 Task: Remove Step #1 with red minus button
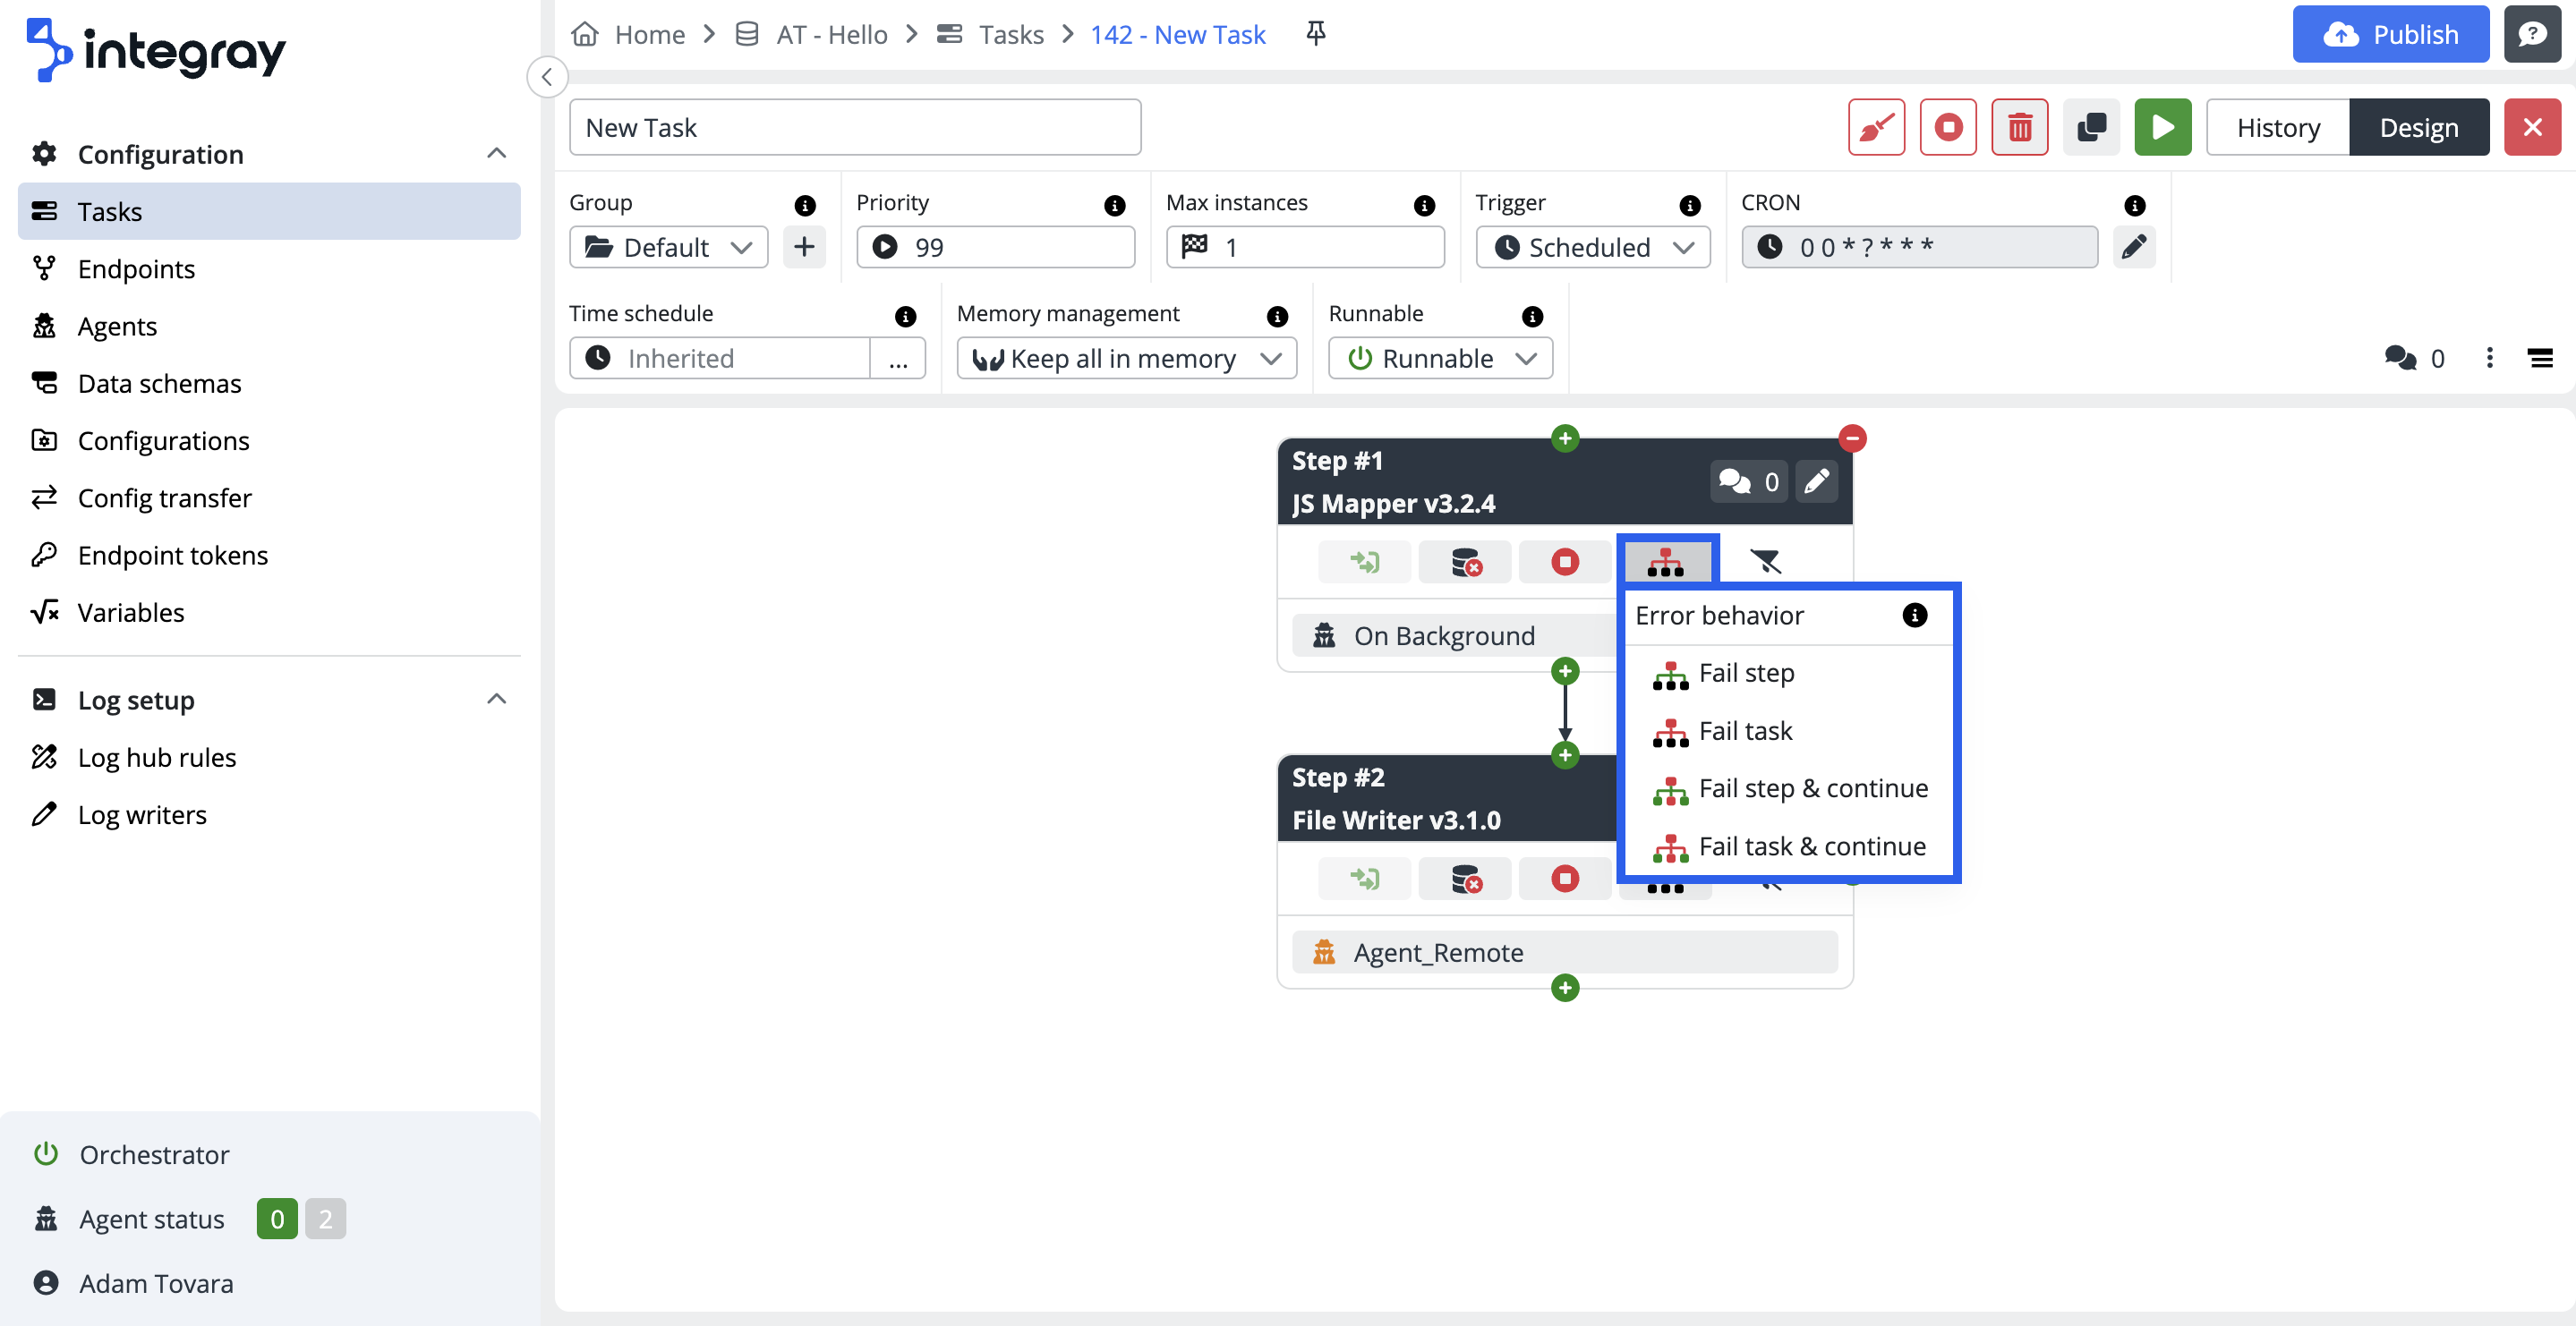tap(1852, 438)
